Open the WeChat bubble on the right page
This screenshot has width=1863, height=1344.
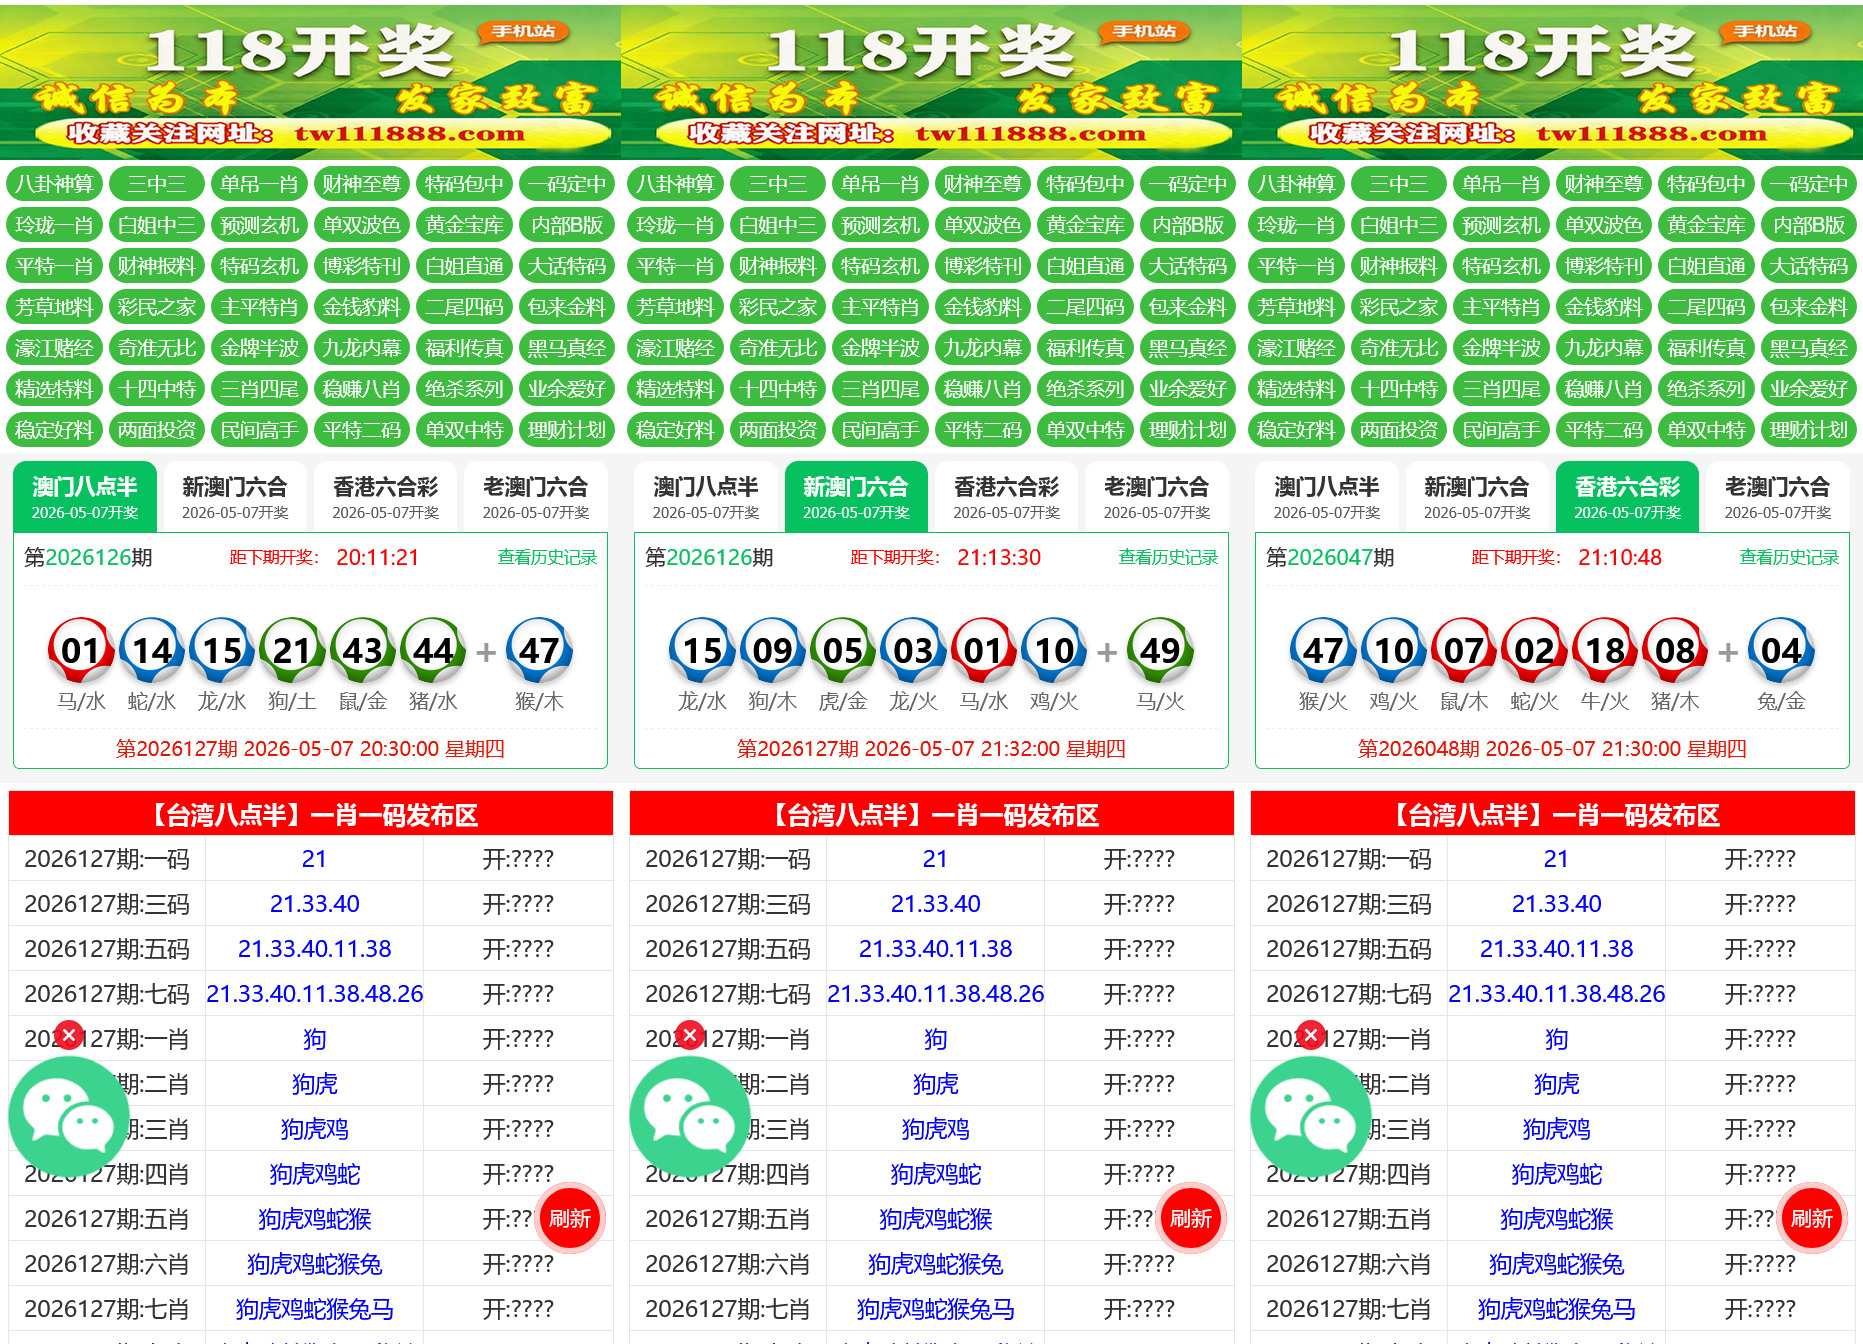(x=1311, y=1117)
